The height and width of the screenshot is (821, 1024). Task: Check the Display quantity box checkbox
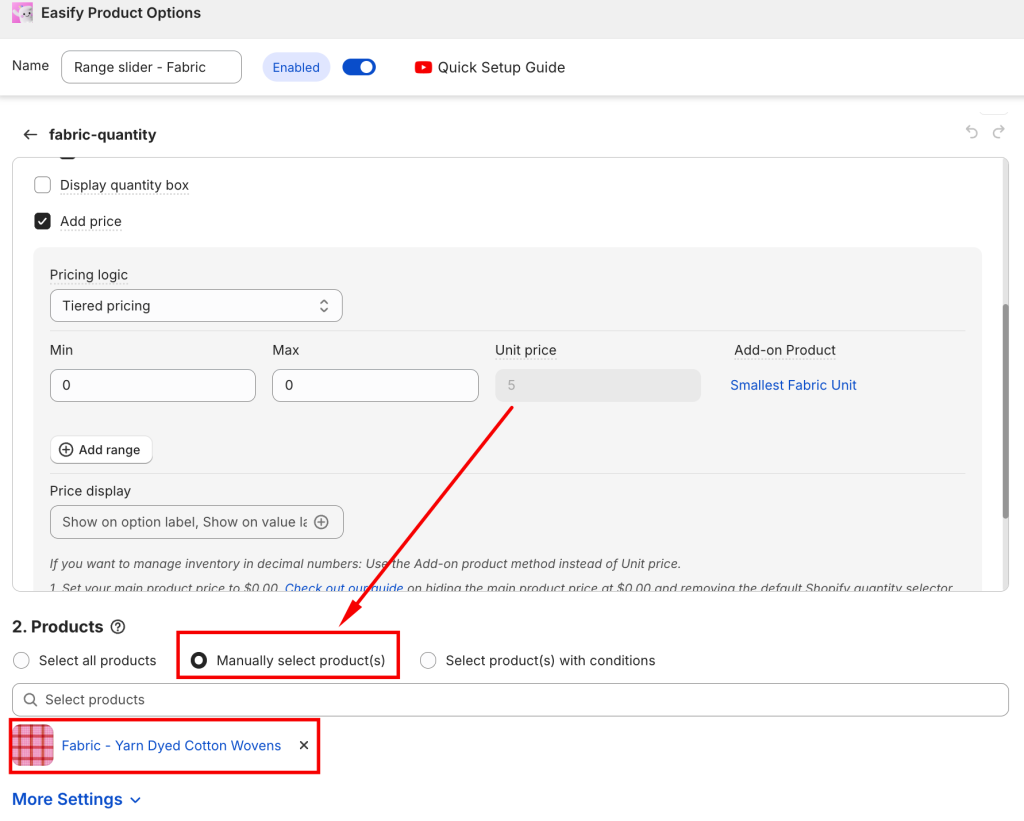pos(43,185)
